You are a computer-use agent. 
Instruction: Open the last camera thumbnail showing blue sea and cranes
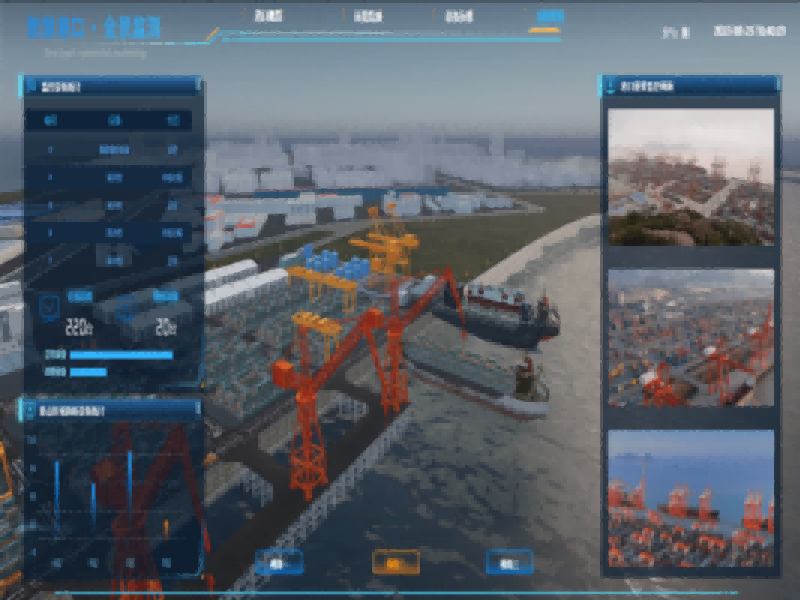point(690,497)
